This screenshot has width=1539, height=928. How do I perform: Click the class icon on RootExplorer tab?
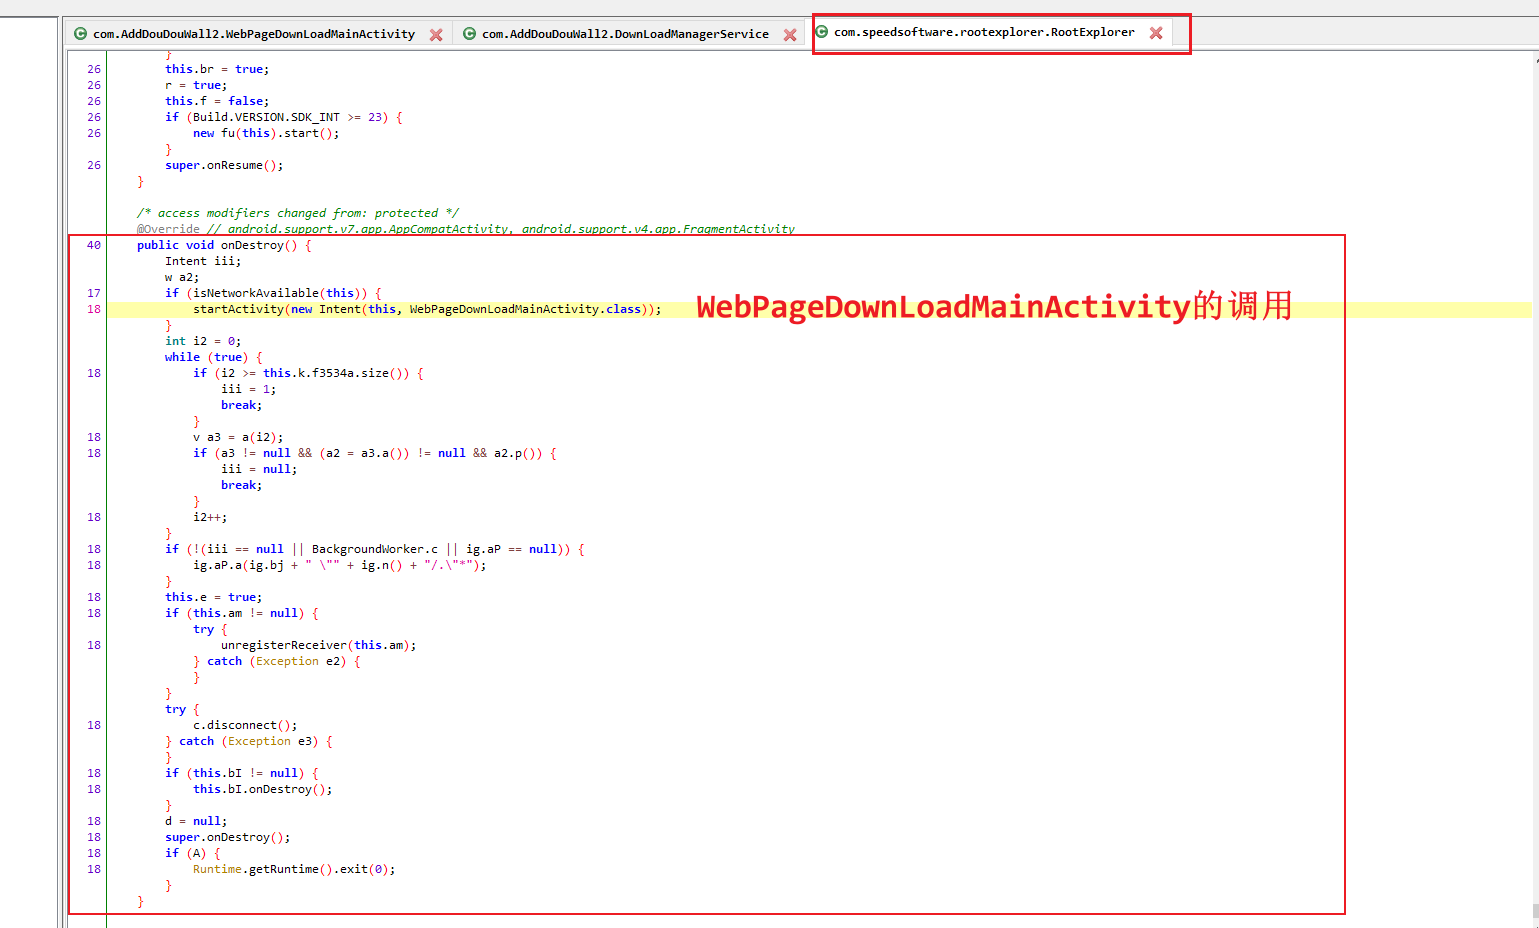coord(822,32)
